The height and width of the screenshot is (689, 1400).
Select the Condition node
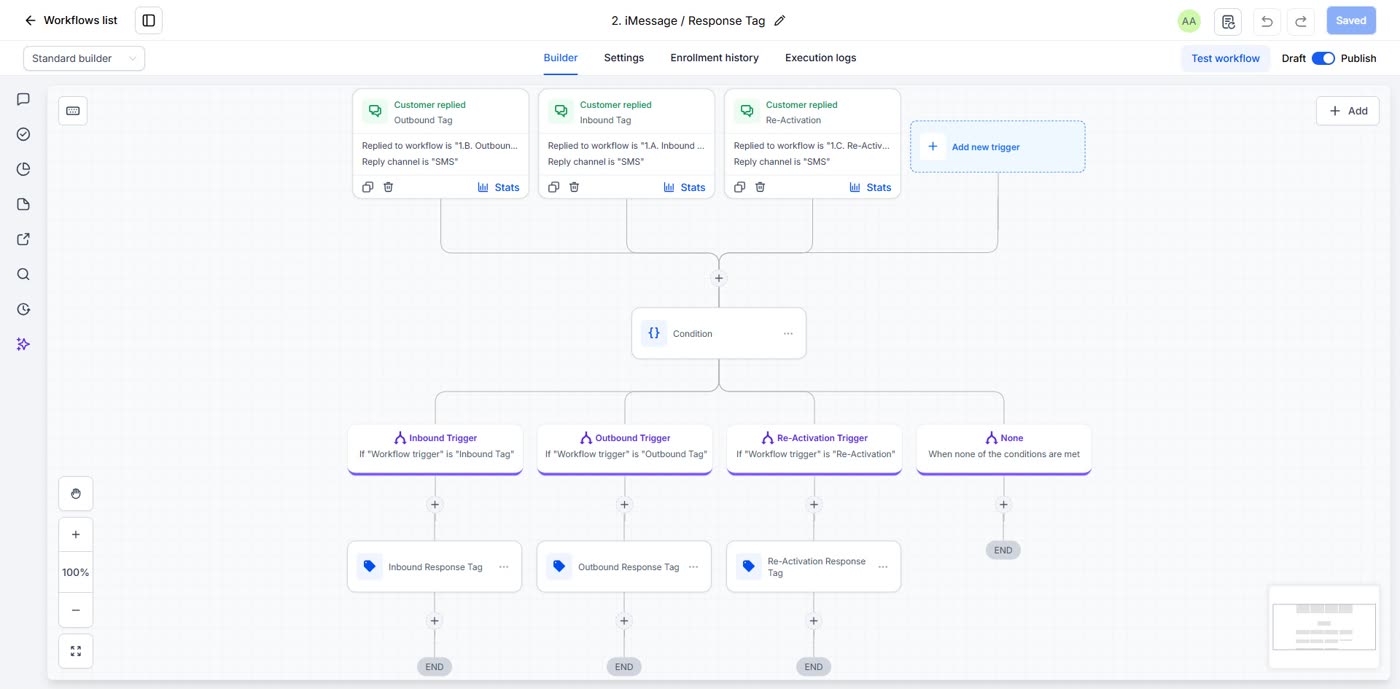(718, 333)
